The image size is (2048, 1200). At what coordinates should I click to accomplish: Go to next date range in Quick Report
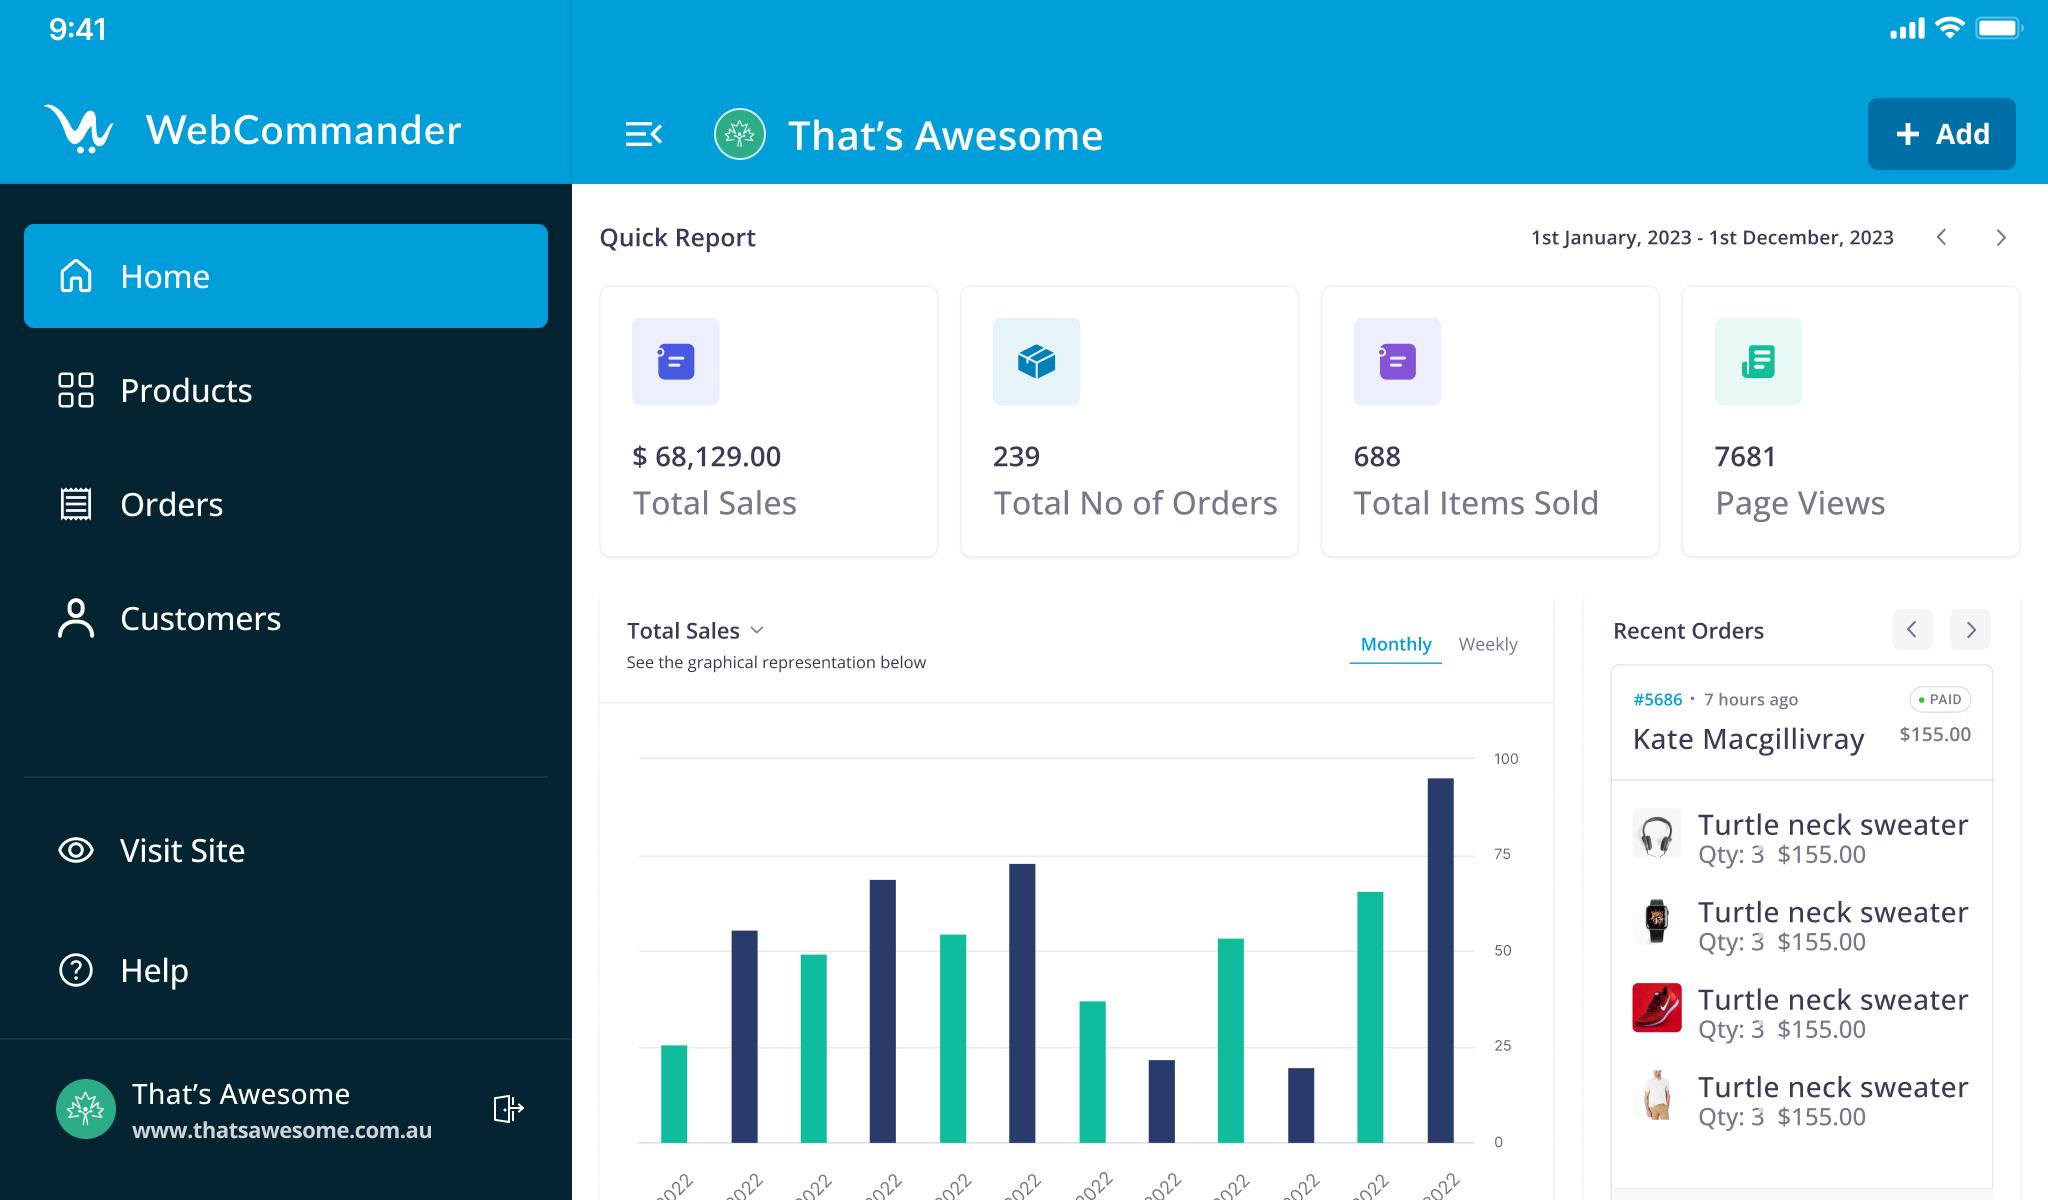pos(2000,237)
